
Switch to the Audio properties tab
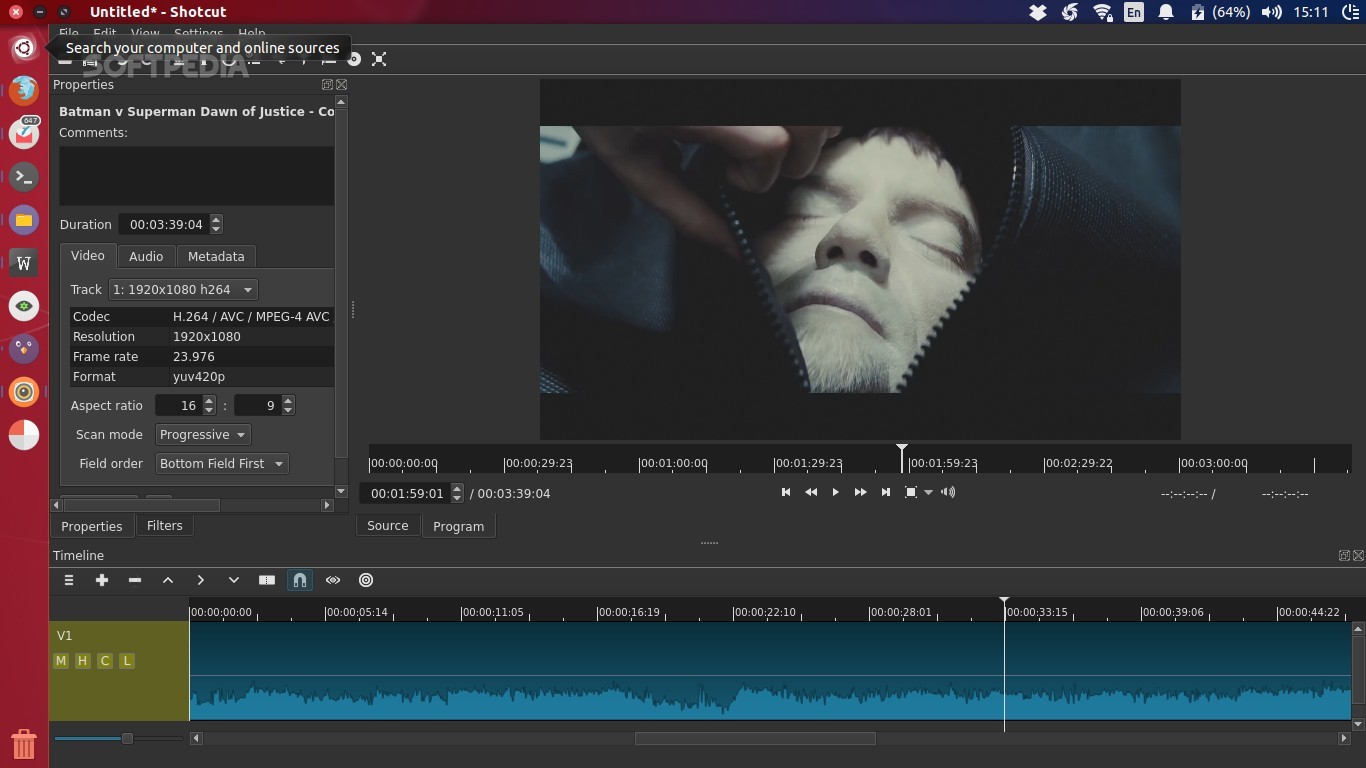point(146,257)
